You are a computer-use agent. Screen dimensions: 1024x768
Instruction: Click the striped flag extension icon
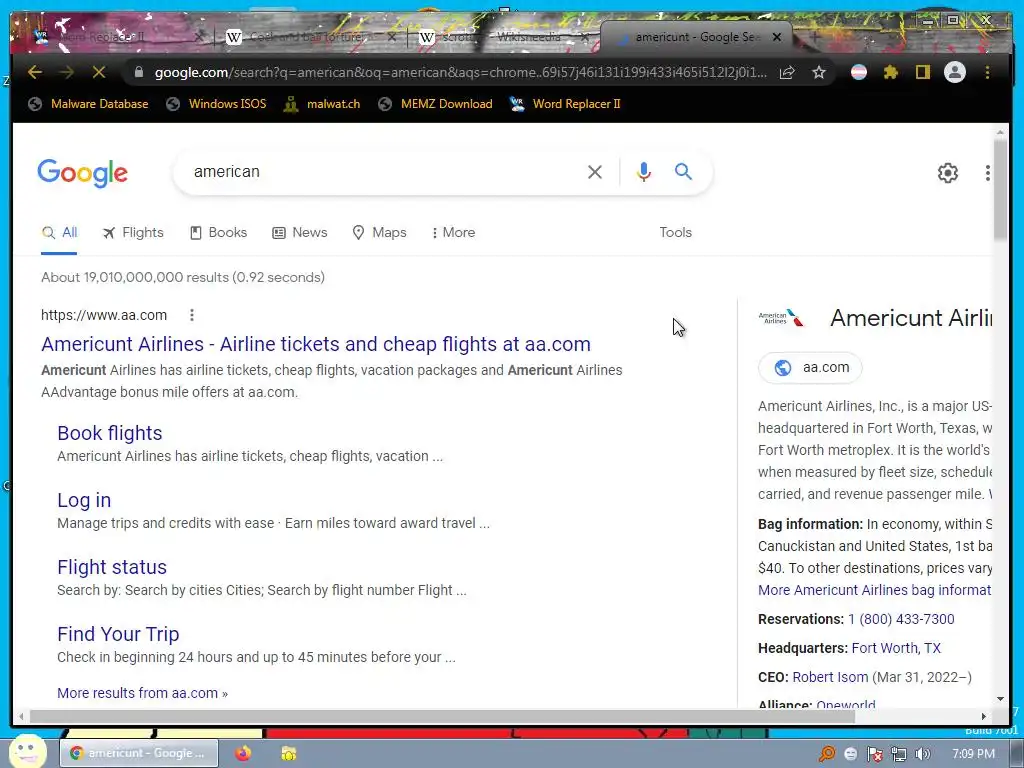859,72
